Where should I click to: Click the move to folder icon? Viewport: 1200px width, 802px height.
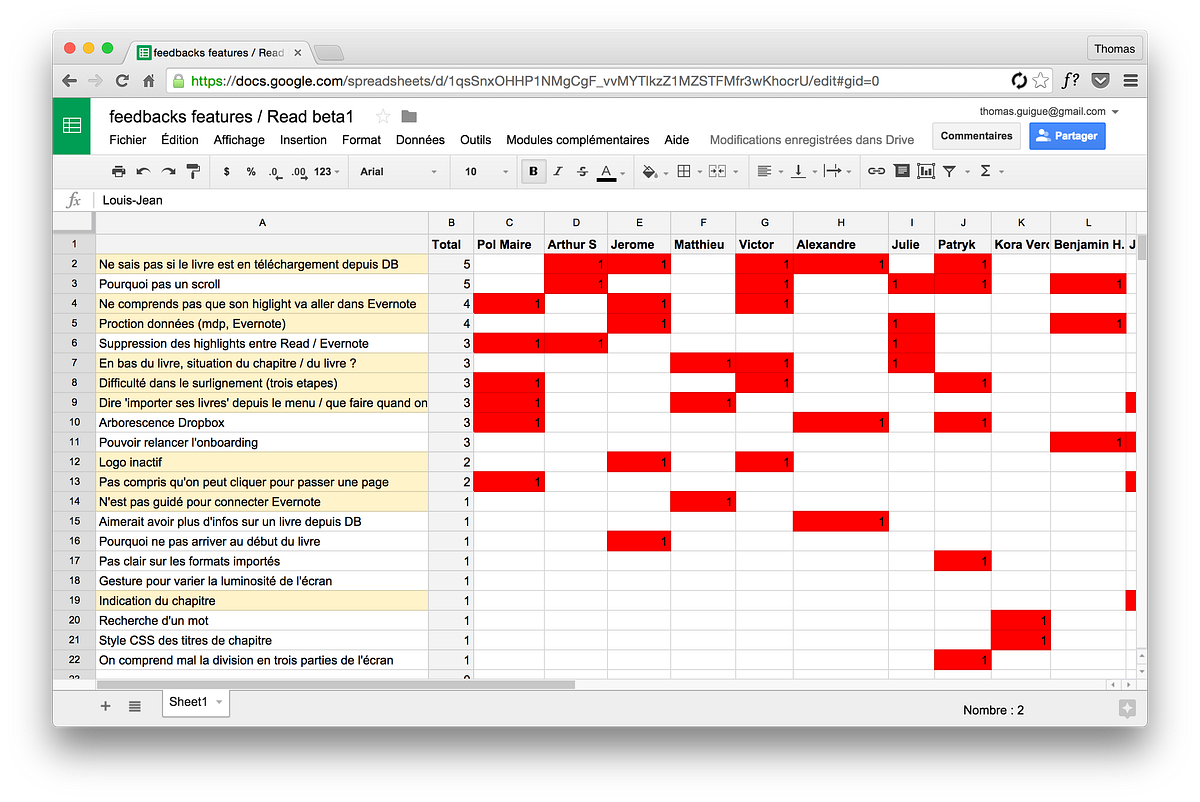[x=409, y=116]
